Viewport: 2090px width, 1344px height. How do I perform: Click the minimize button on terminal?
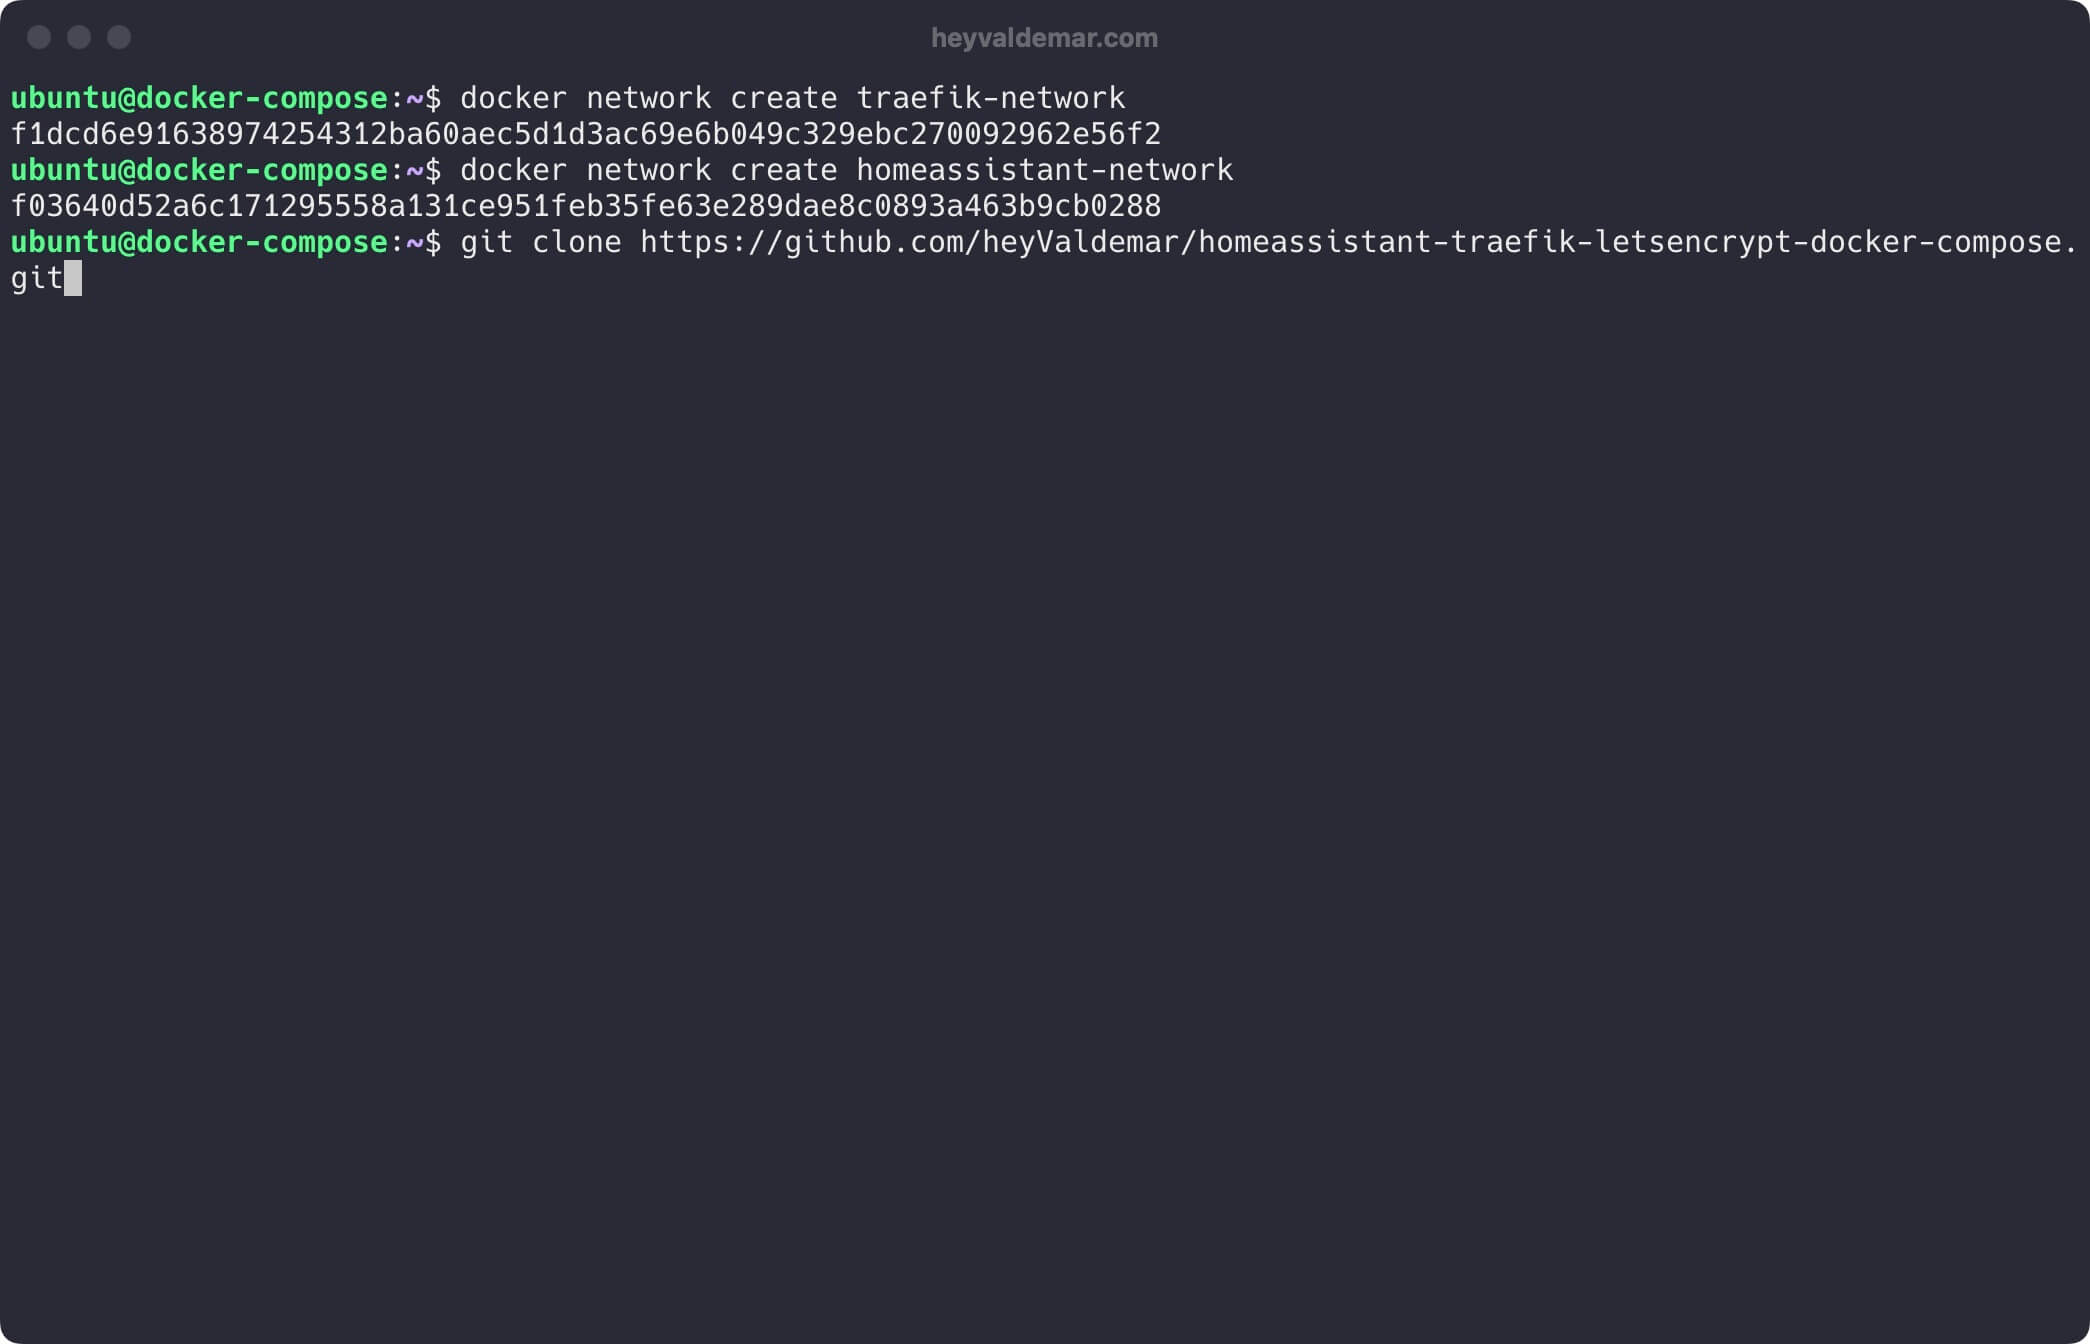[81, 37]
